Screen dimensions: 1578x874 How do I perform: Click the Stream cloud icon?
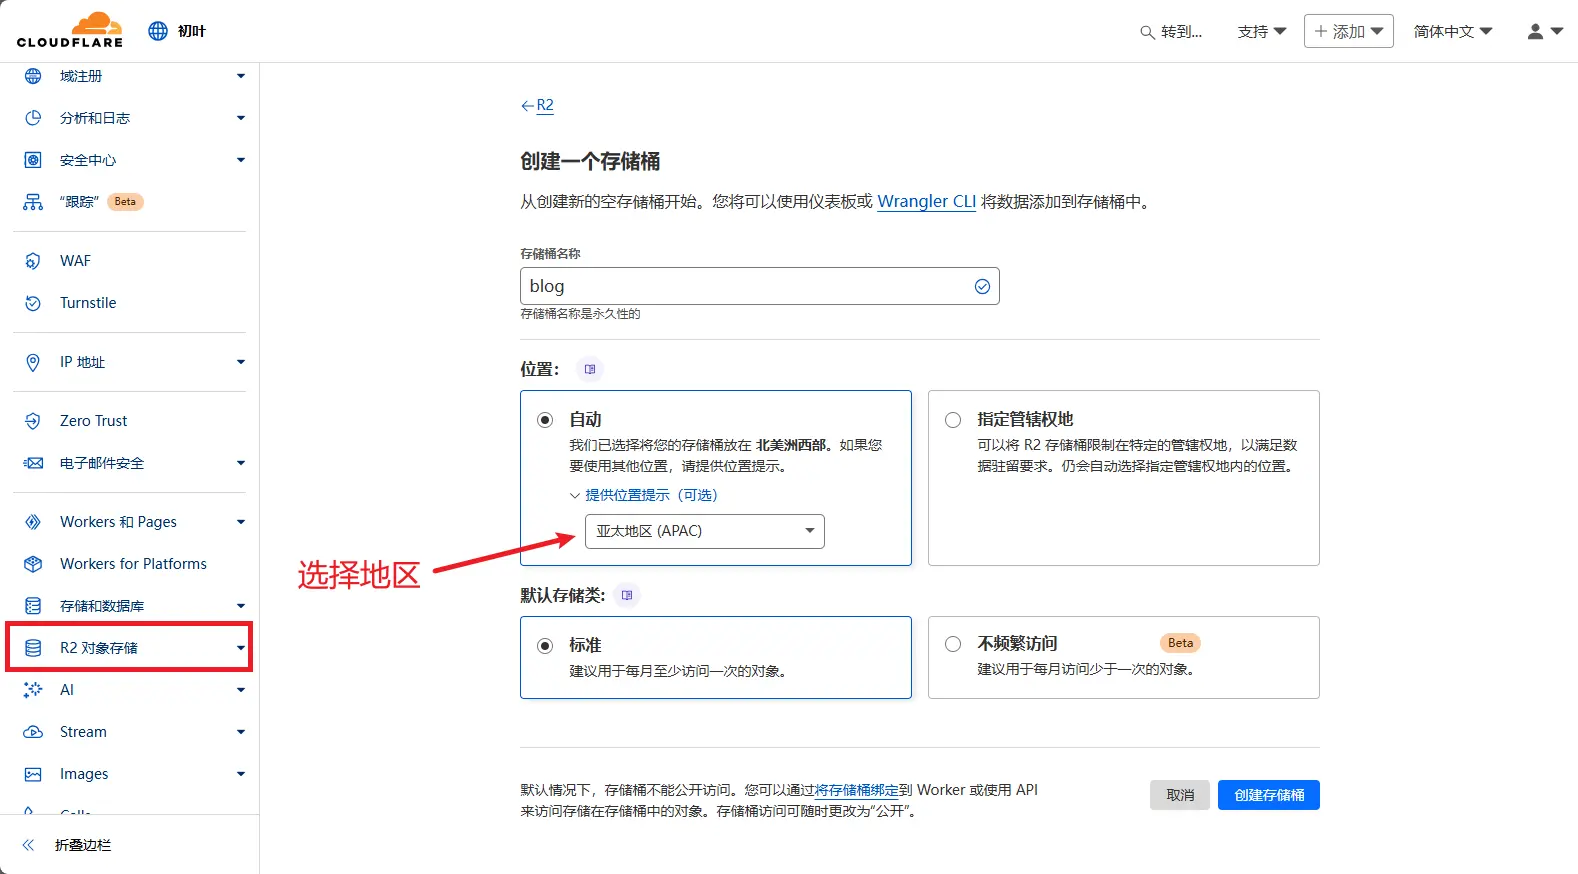coord(33,732)
